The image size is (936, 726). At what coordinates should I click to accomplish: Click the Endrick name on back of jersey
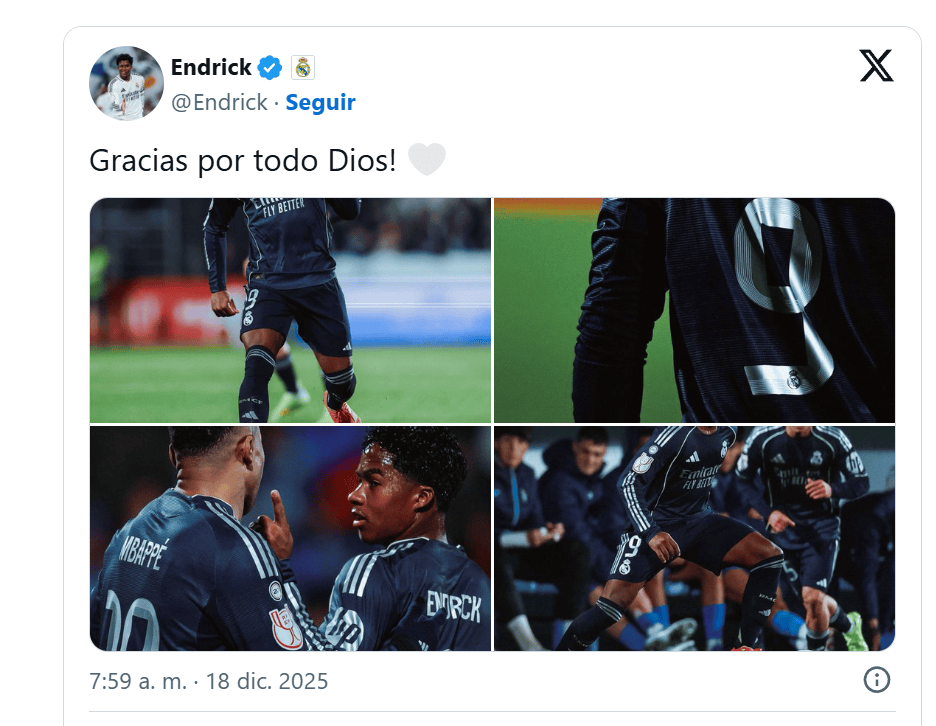[x=454, y=605]
